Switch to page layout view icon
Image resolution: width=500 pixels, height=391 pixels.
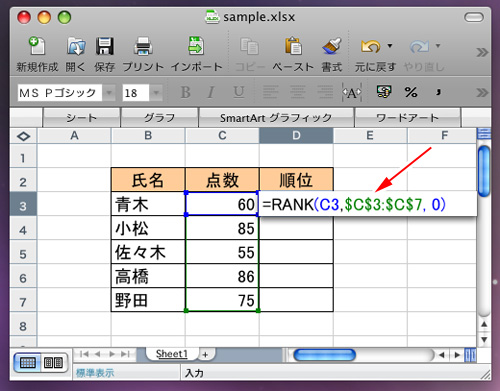click(x=53, y=362)
